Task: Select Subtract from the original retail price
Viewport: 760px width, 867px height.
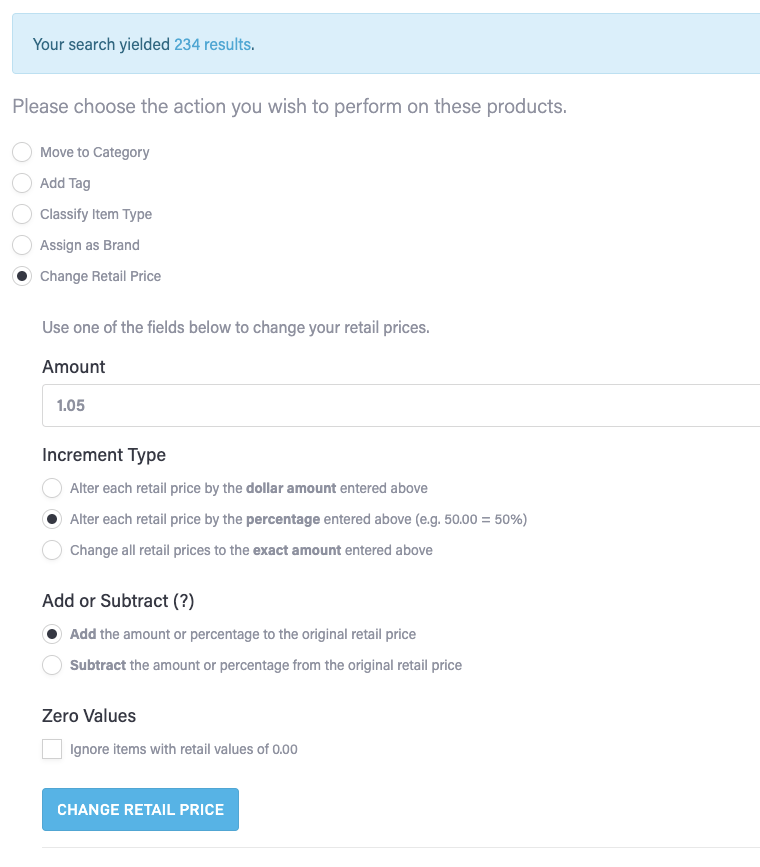Action: coord(52,665)
